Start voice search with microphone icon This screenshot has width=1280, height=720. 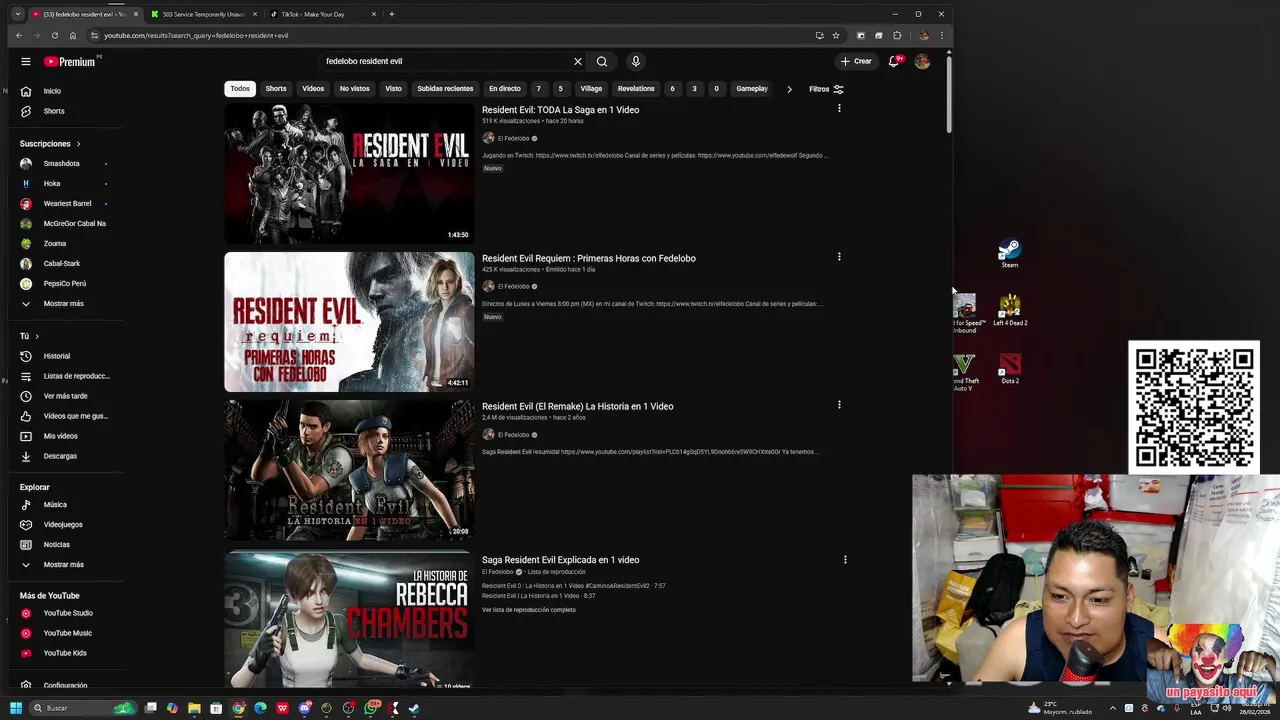pyautogui.click(x=635, y=61)
